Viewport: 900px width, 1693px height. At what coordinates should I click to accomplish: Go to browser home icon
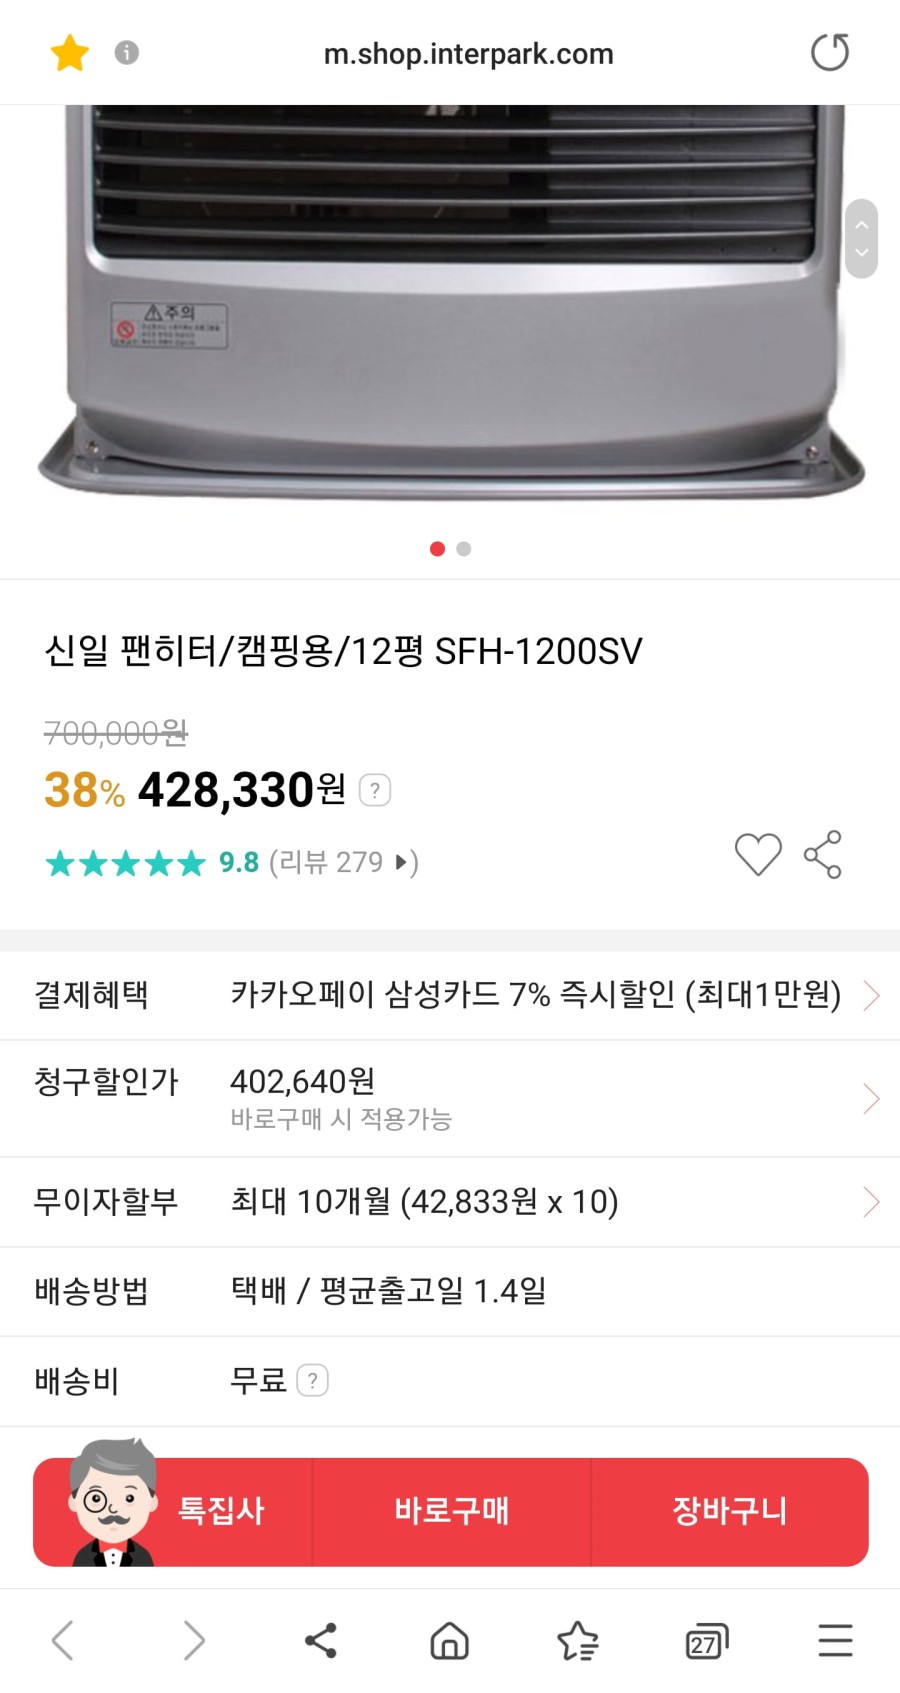449,1640
